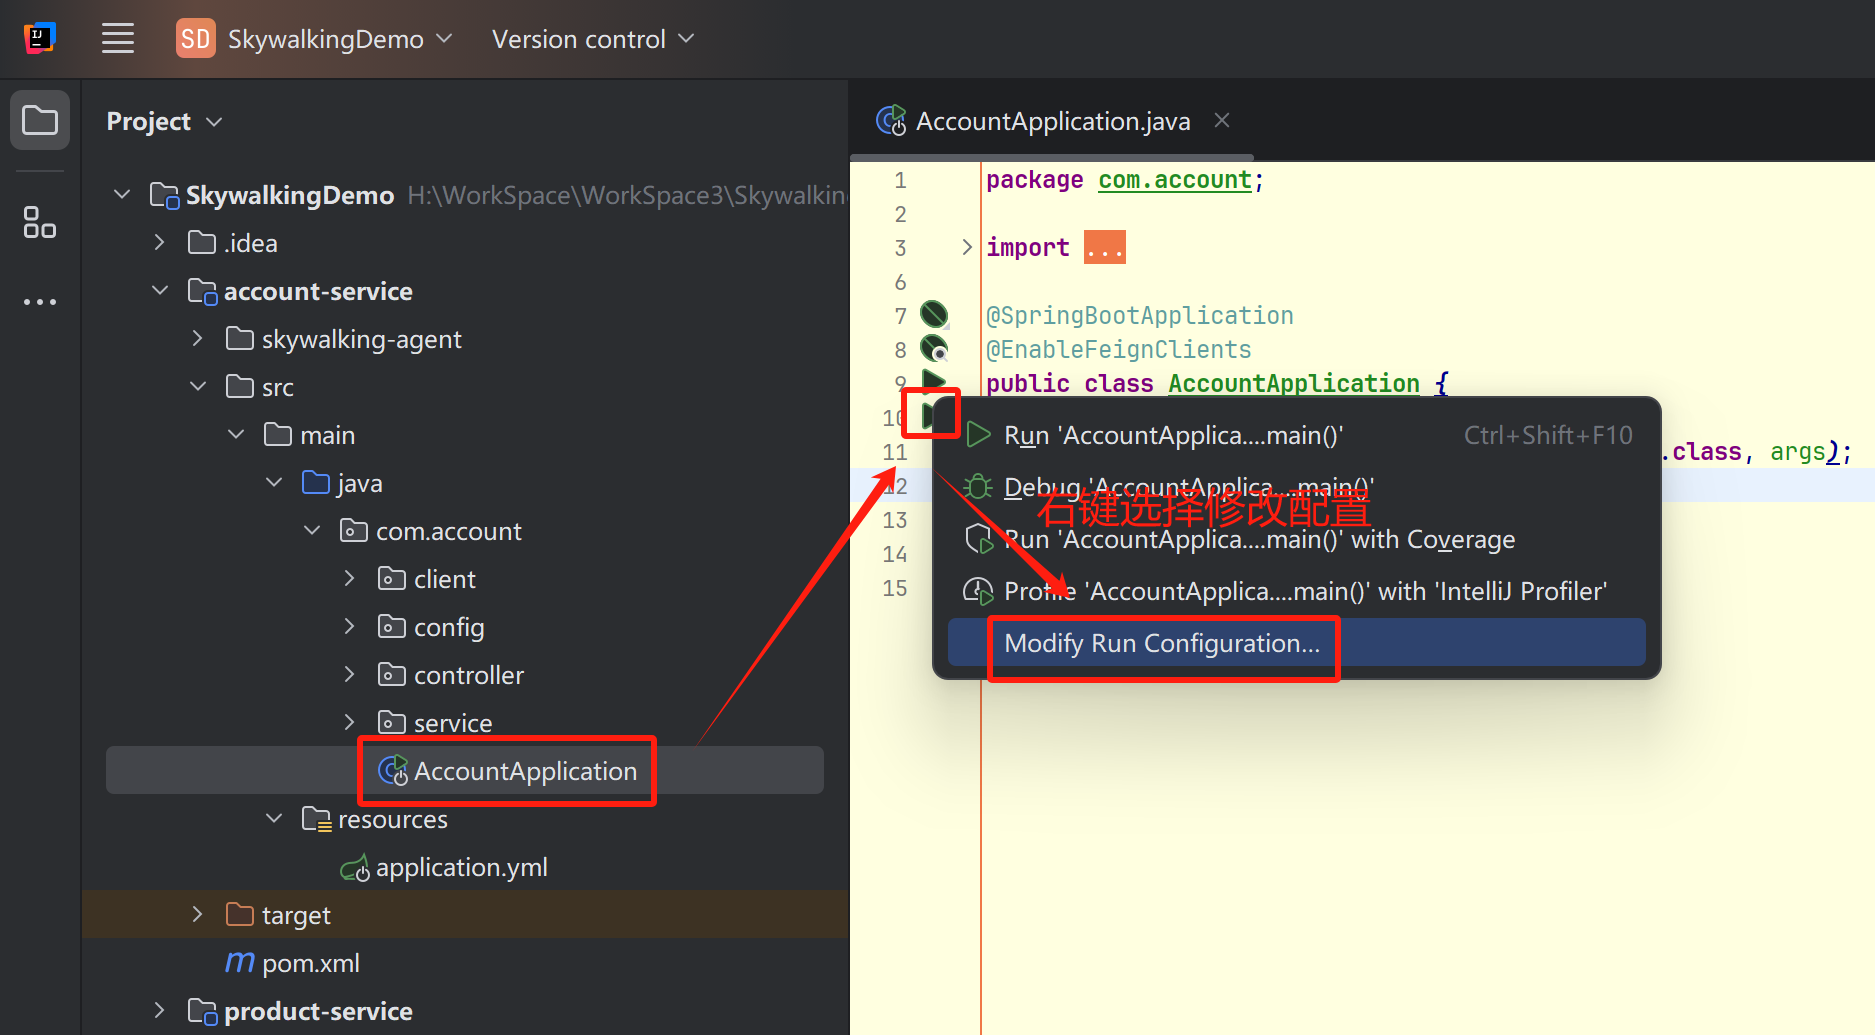Open the Structure tool window icon
This screenshot has height=1035, width=1875.
point(40,222)
